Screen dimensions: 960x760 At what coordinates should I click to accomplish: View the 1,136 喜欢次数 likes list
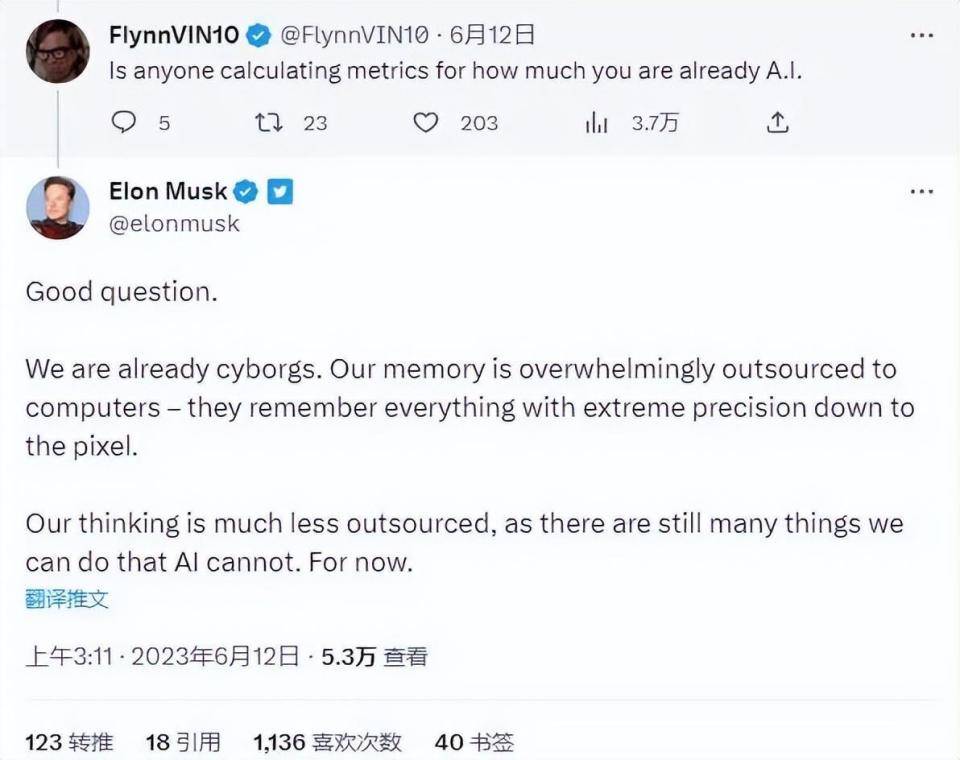point(327,742)
